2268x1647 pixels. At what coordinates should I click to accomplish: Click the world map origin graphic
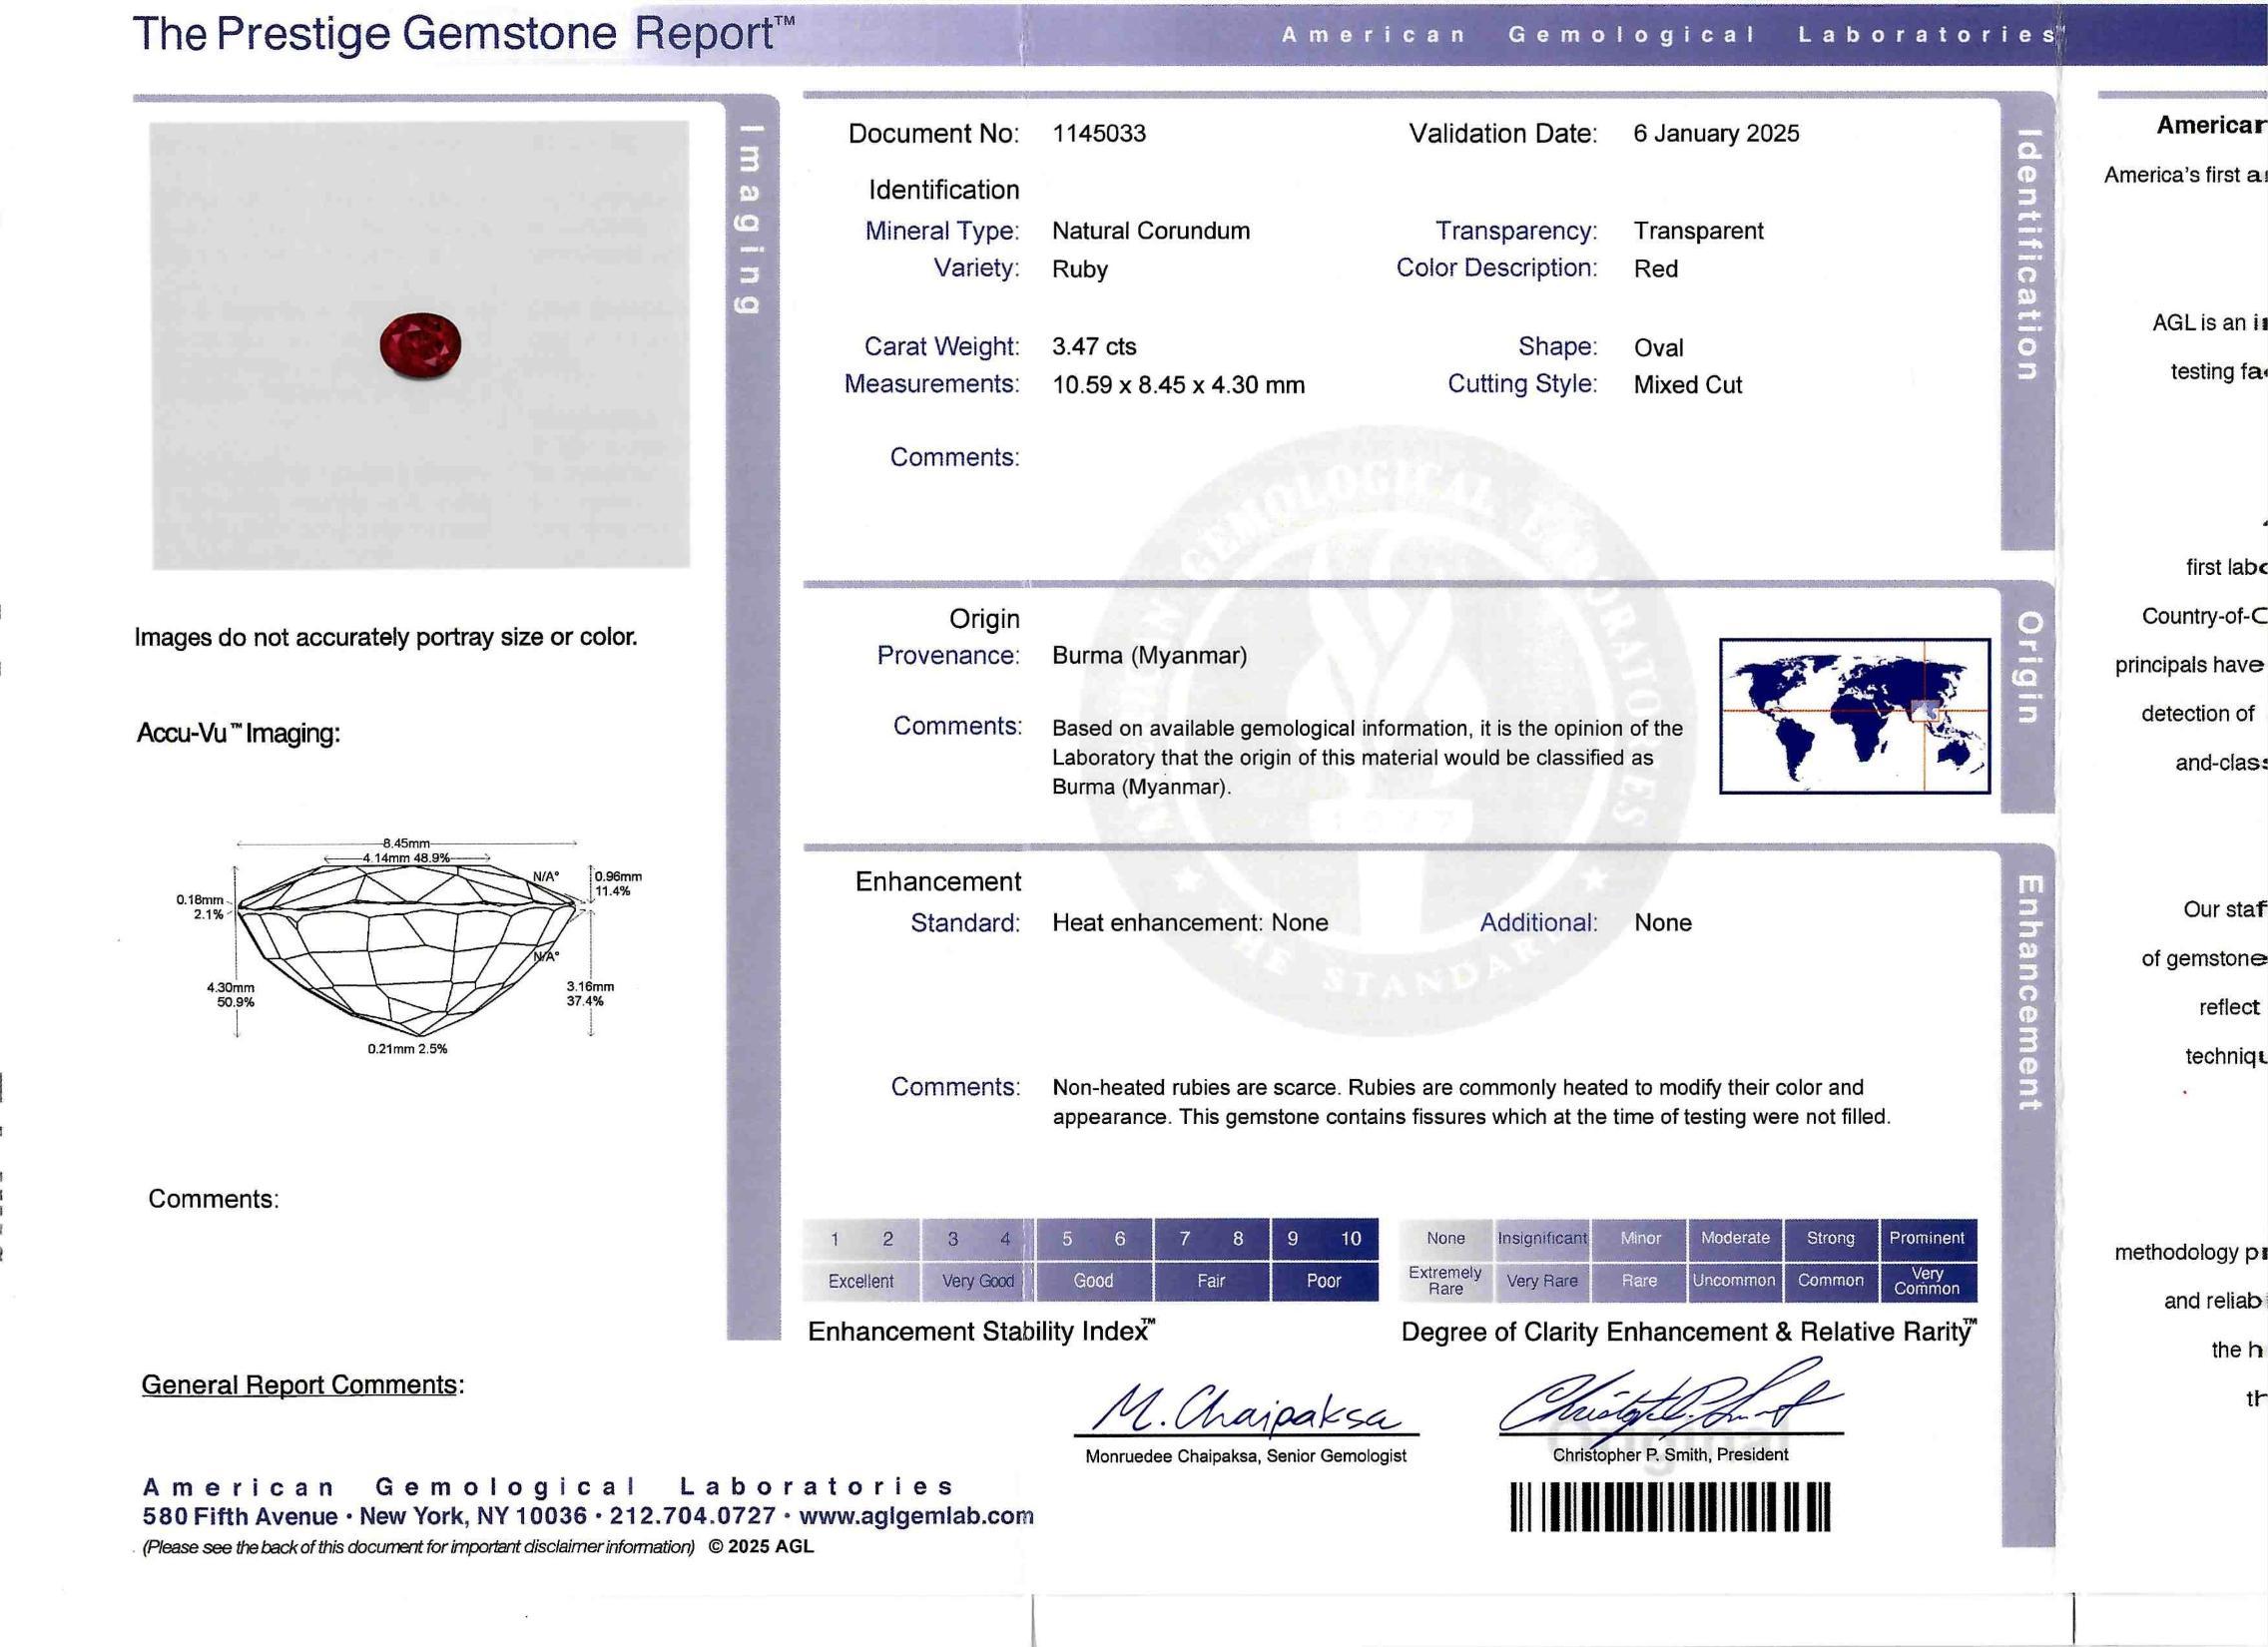tap(1854, 715)
